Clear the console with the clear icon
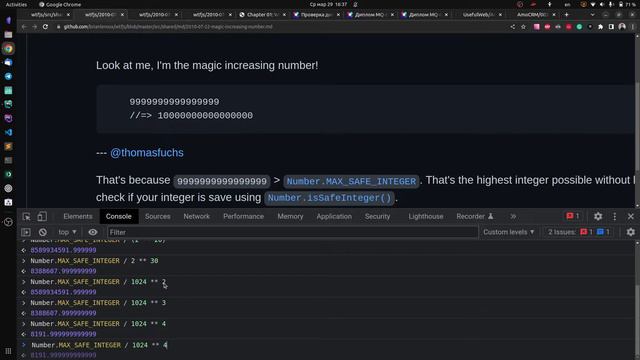 click(42, 232)
